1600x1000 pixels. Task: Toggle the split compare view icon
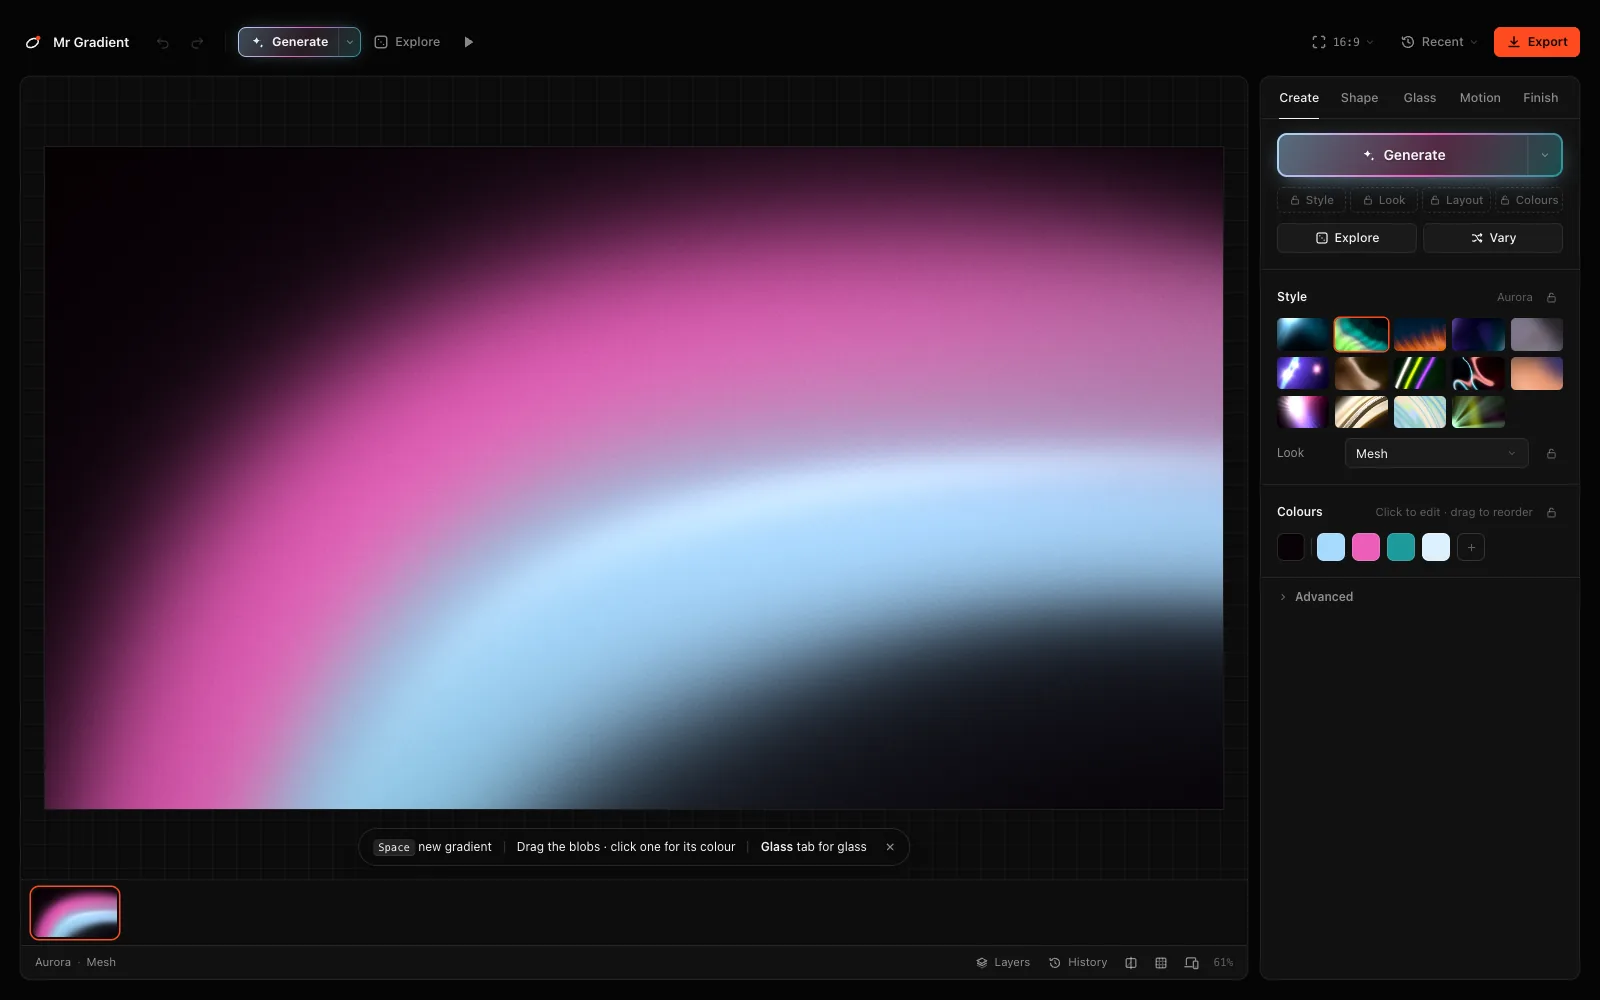tap(1131, 962)
